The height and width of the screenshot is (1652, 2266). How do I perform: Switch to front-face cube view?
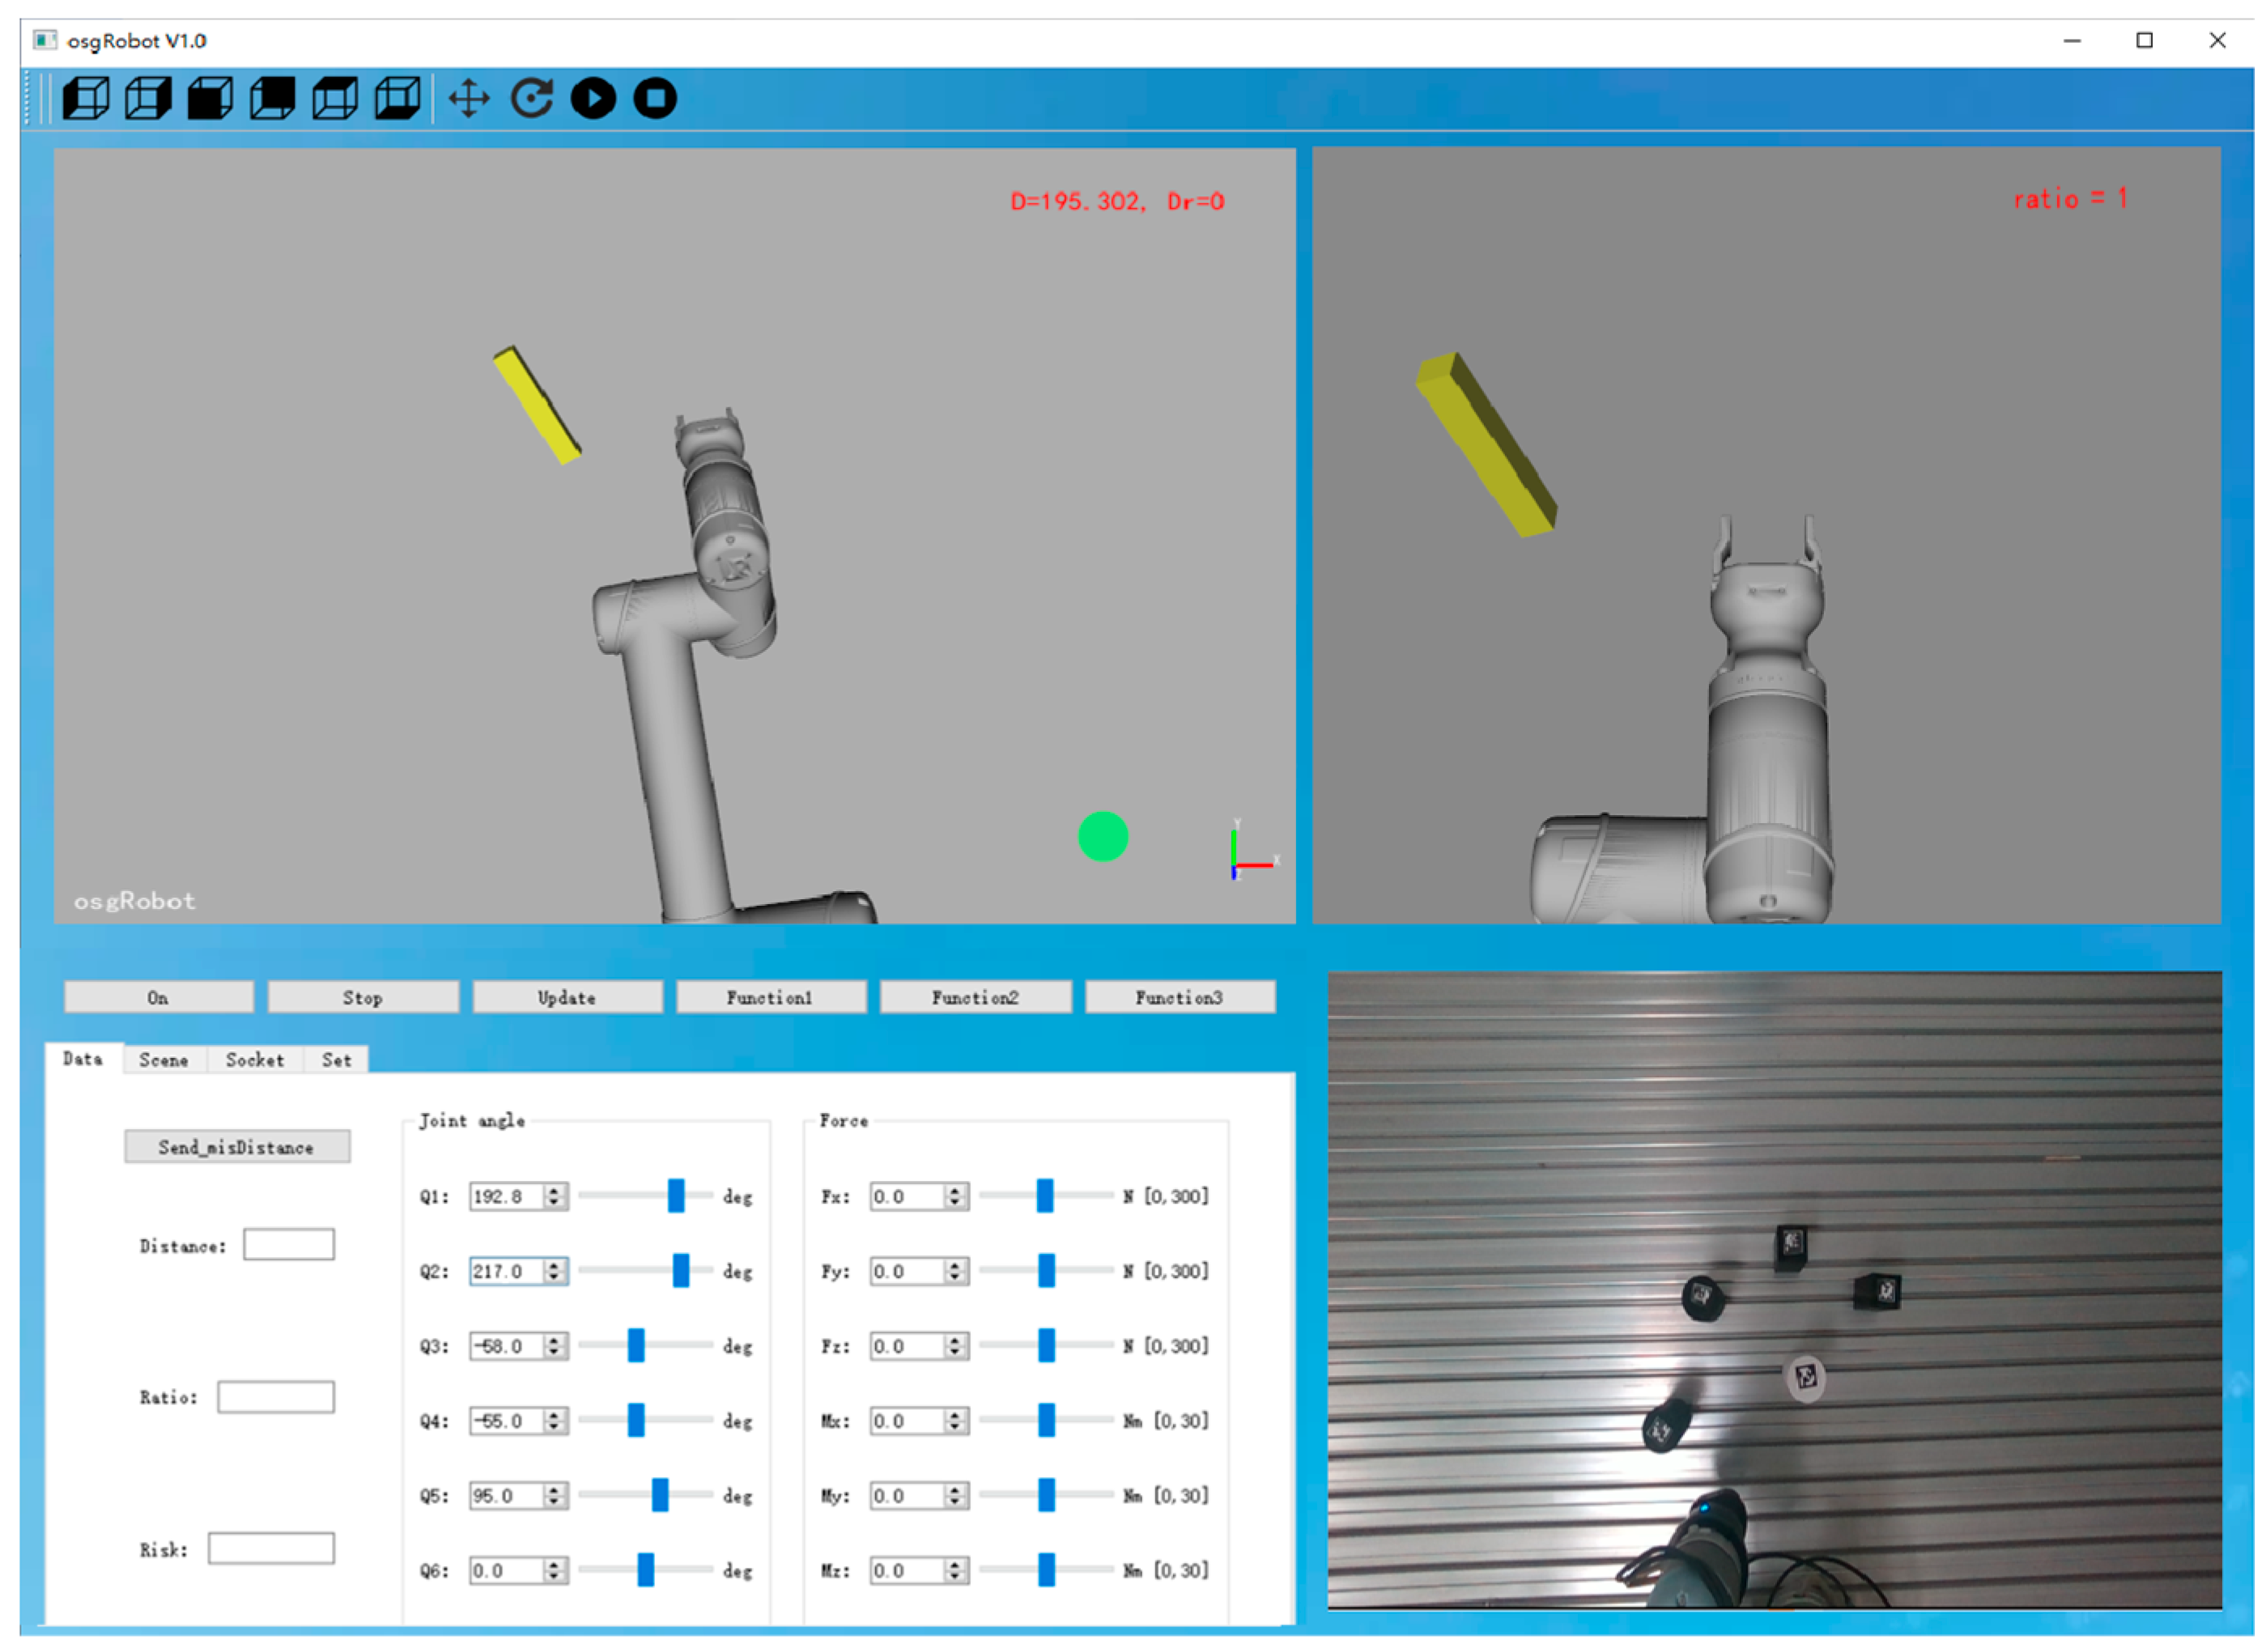pyautogui.click(x=210, y=98)
